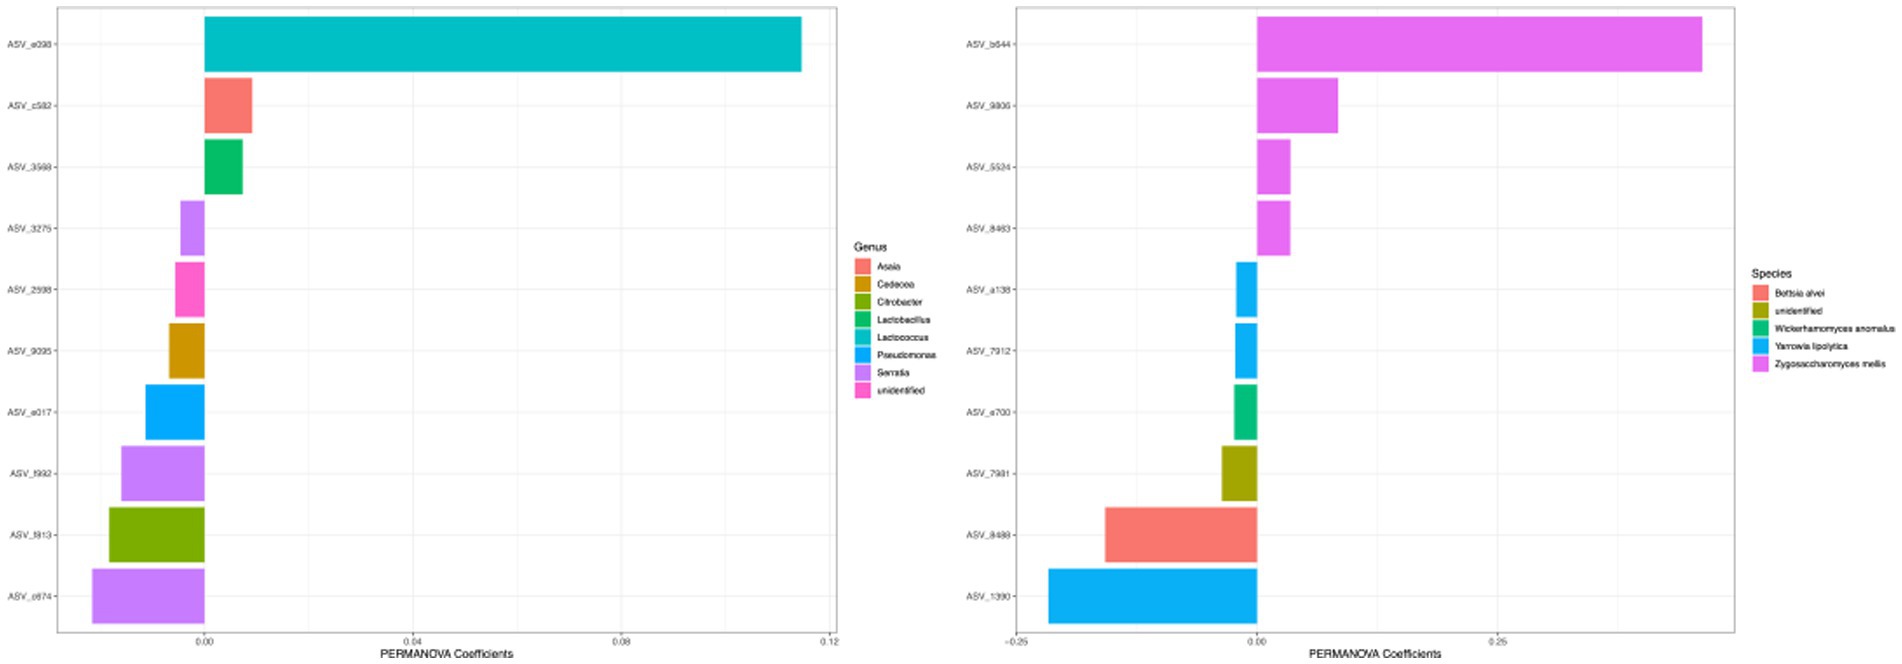Click the green Lactobacillus bar in Genus chart
Screen dimensions: 1902x664
click(223, 167)
